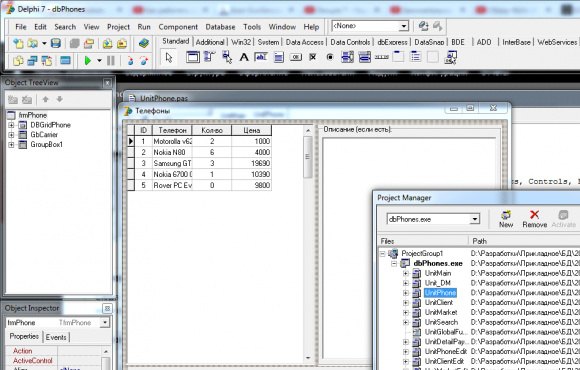
Task: Select the Label component icon
Action: (244, 57)
